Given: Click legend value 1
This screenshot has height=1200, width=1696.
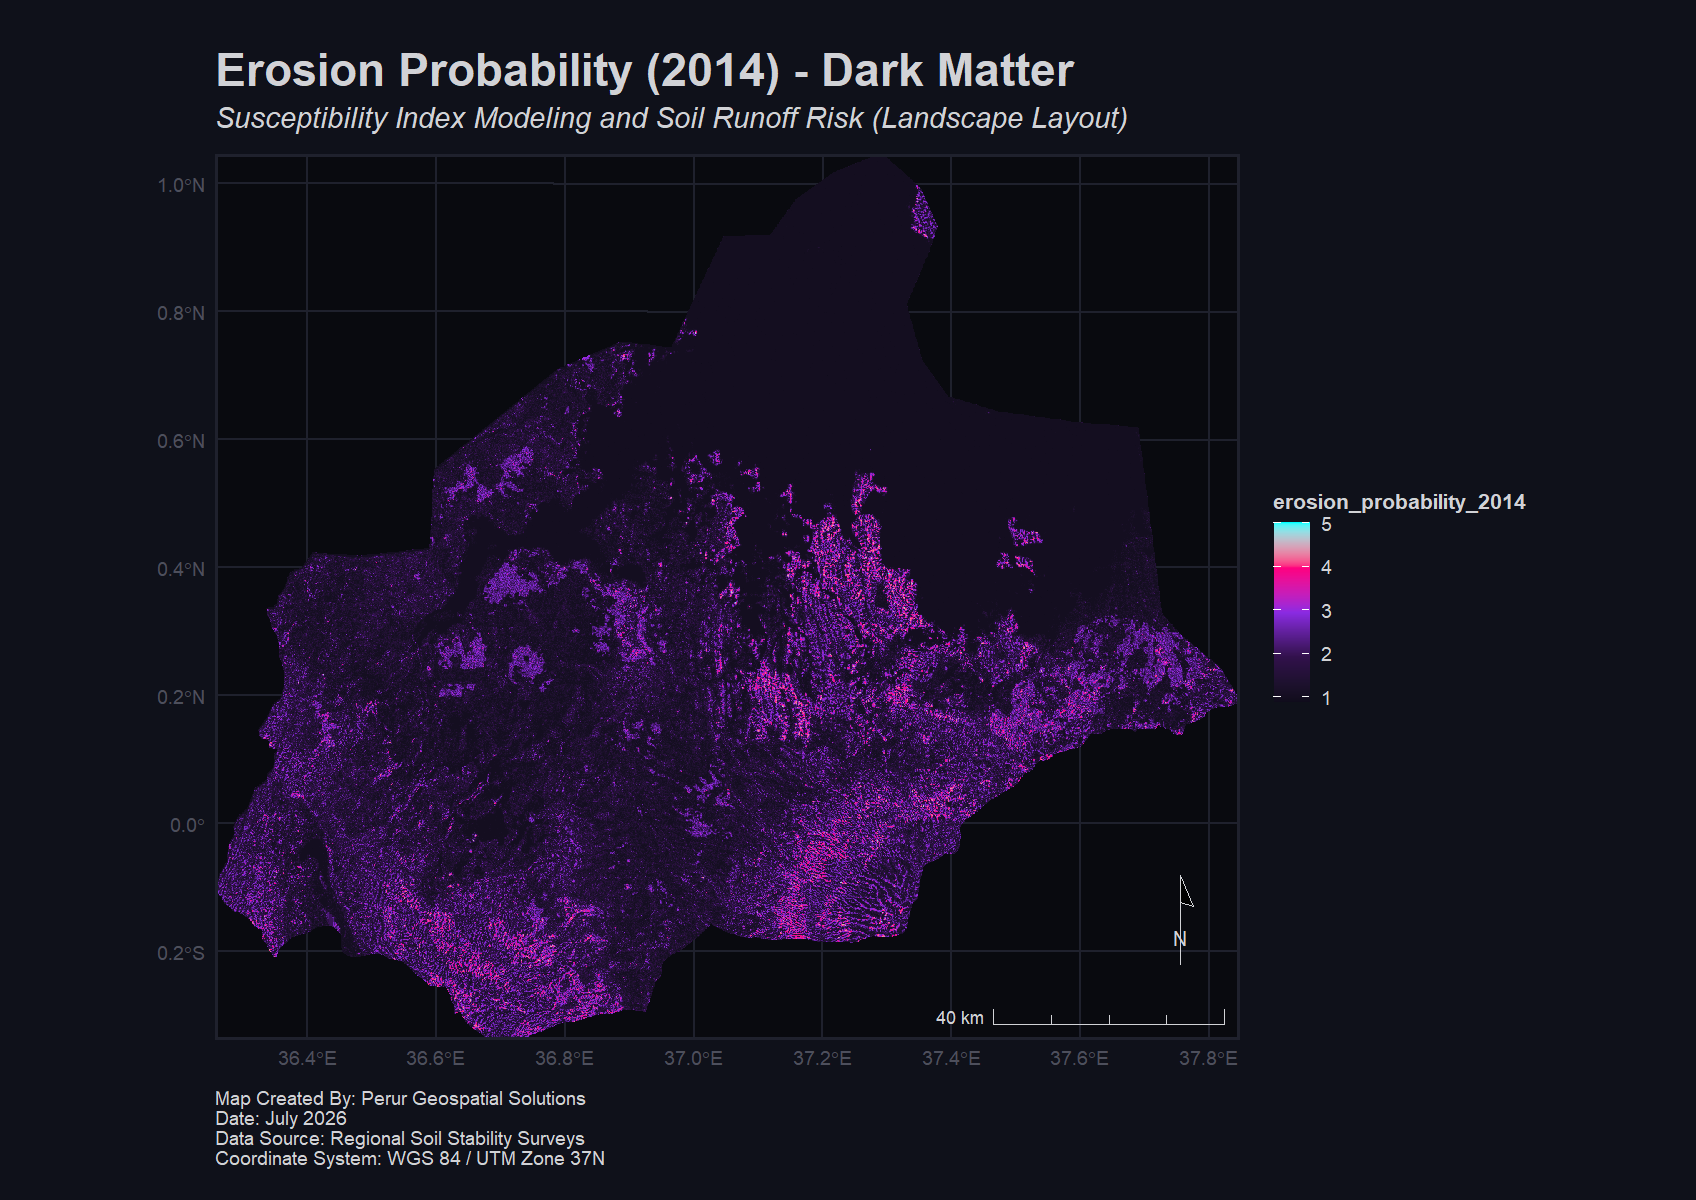Looking at the screenshot, I should tap(1326, 698).
